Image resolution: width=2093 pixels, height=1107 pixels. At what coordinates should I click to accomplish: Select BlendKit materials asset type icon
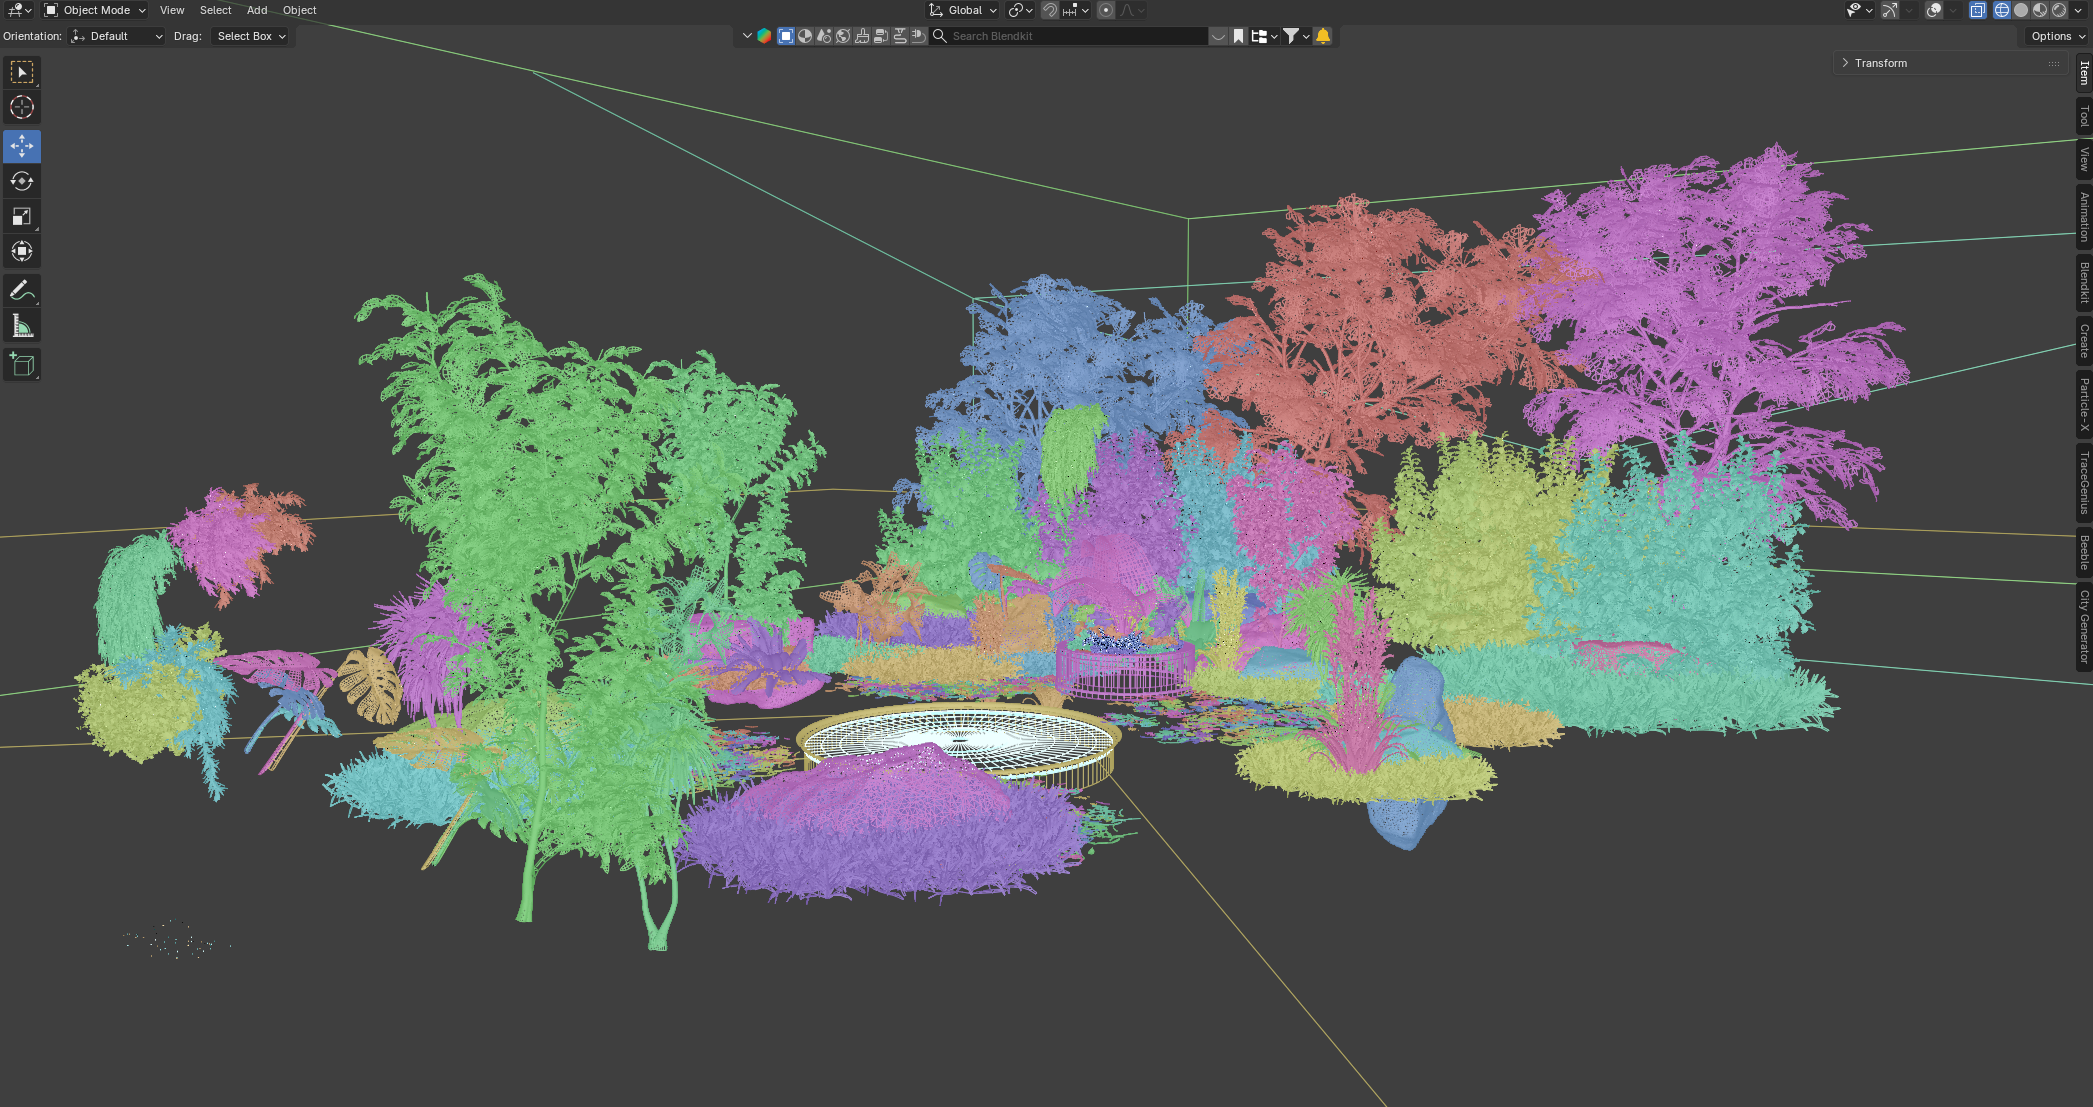(805, 36)
